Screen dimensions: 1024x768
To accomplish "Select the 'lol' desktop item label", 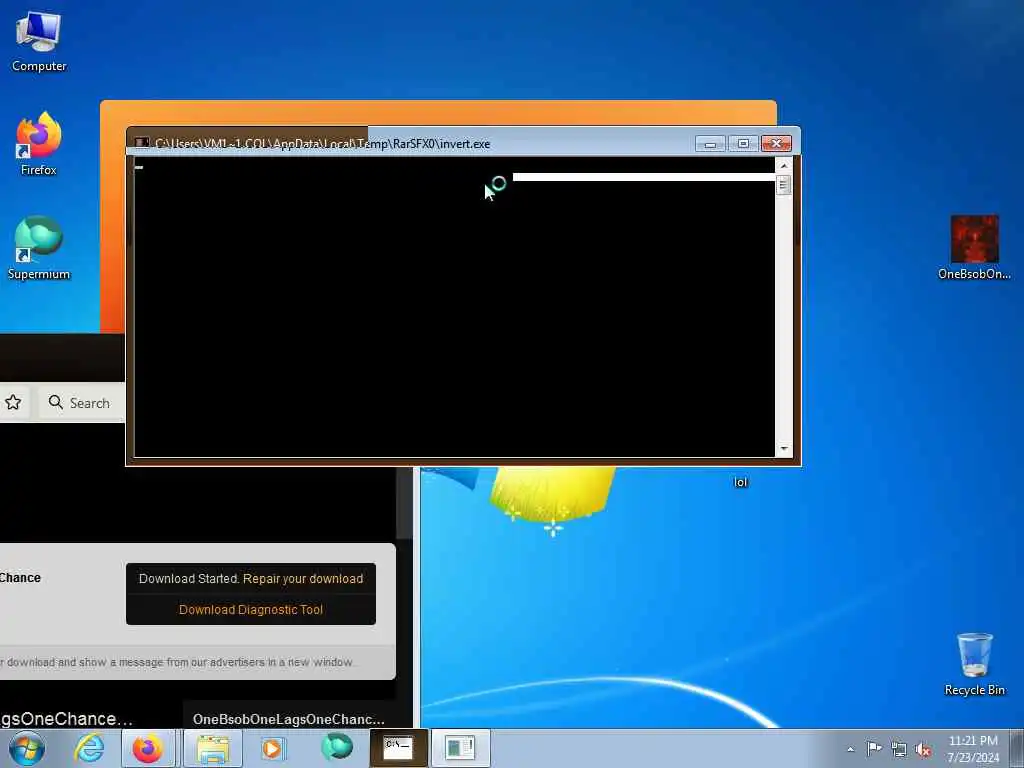I will [740, 482].
